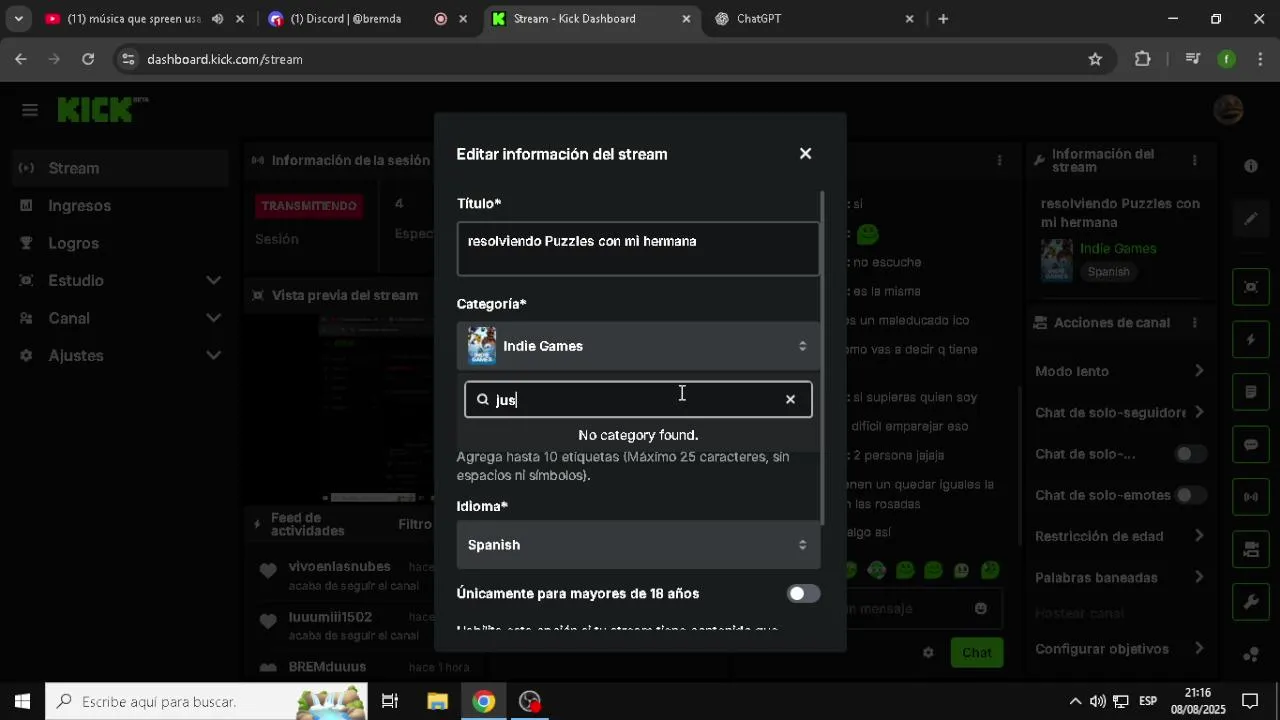Click the pencil edit icon in the right toolbar
Viewport: 1280px width, 720px height.
1251,219
